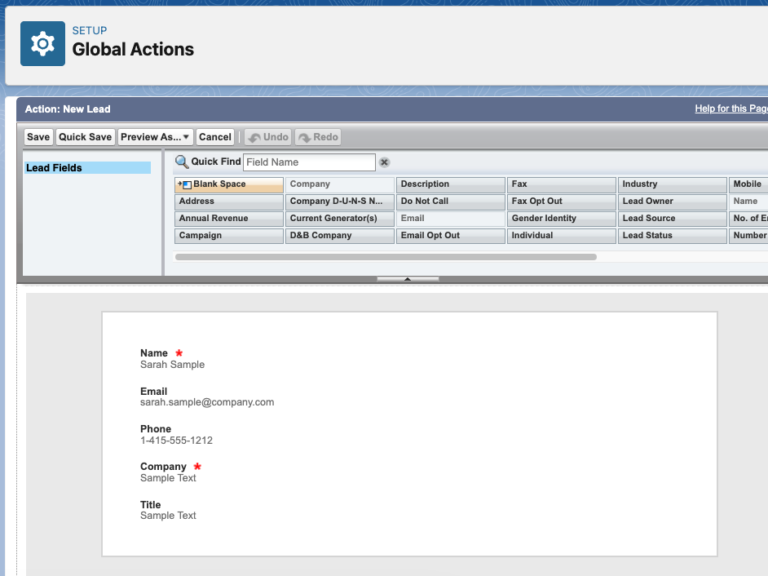Screen dimensions: 768x576
Task: Select the Individual palette field
Action: 561,236
